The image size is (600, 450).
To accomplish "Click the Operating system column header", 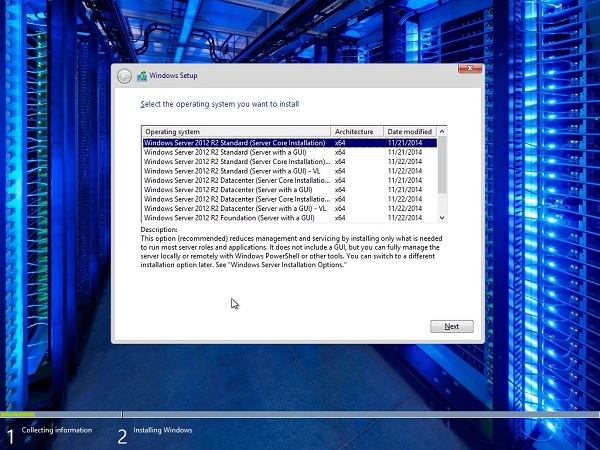I will click(236, 132).
